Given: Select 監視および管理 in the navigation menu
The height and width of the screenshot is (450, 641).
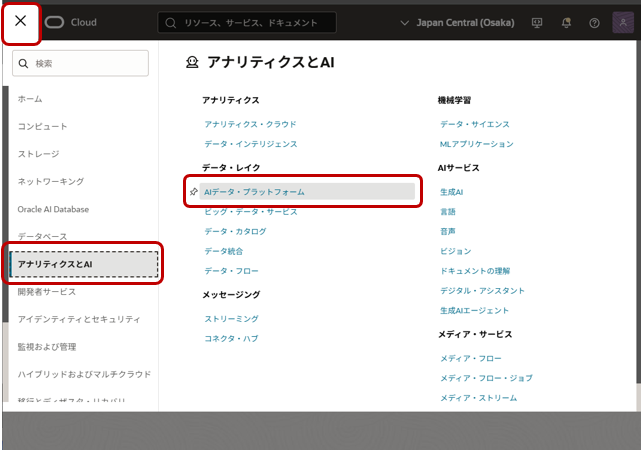Looking at the screenshot, I should click(47, 347).
